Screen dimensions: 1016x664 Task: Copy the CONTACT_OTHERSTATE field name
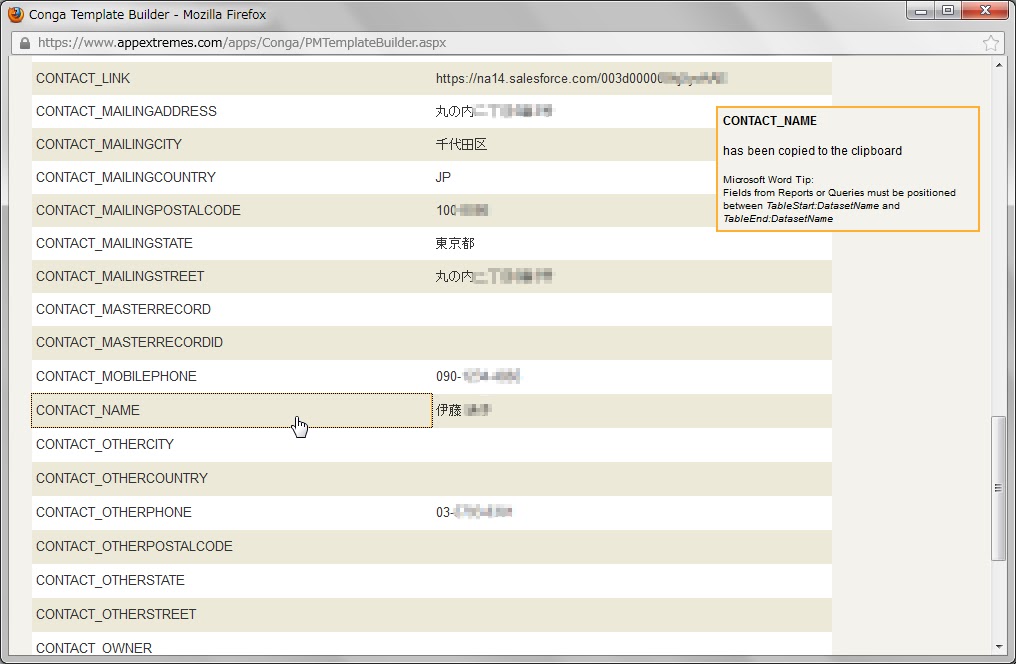[110, 580]
